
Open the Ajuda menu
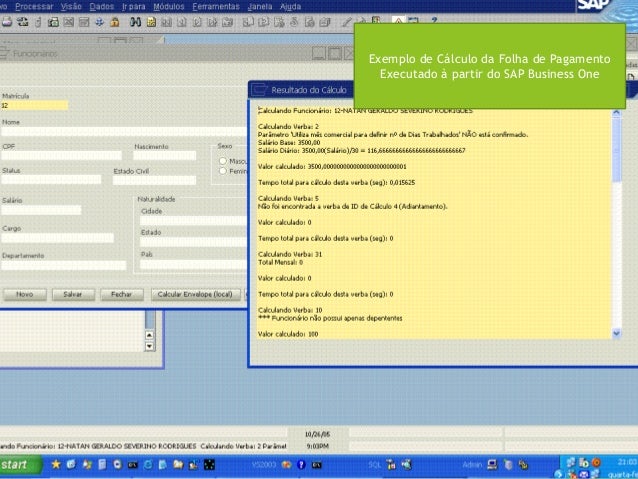(291, 7)
